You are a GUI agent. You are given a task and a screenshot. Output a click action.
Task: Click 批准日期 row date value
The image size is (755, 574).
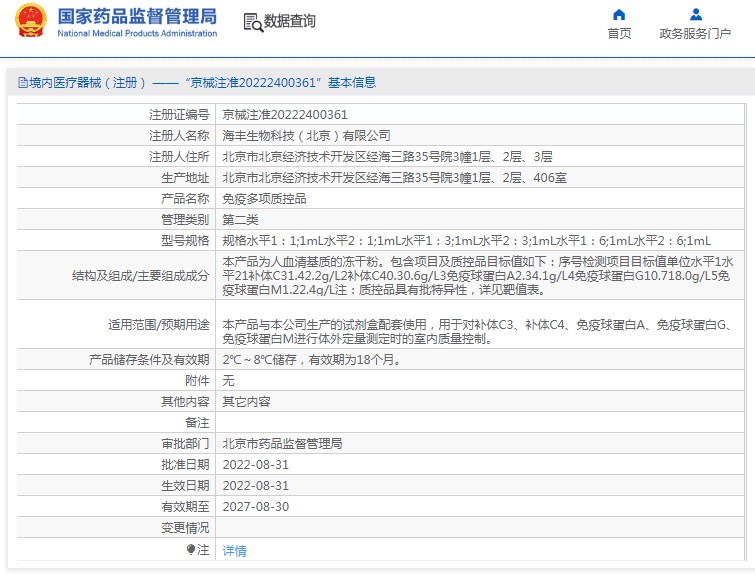256,465
